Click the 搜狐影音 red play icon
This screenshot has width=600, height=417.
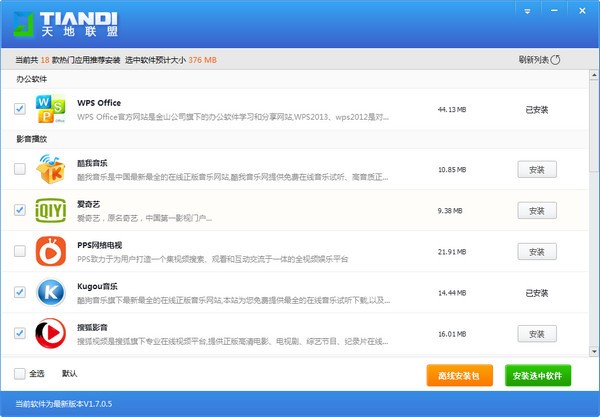pyautogui.click(x=51, y=333)
